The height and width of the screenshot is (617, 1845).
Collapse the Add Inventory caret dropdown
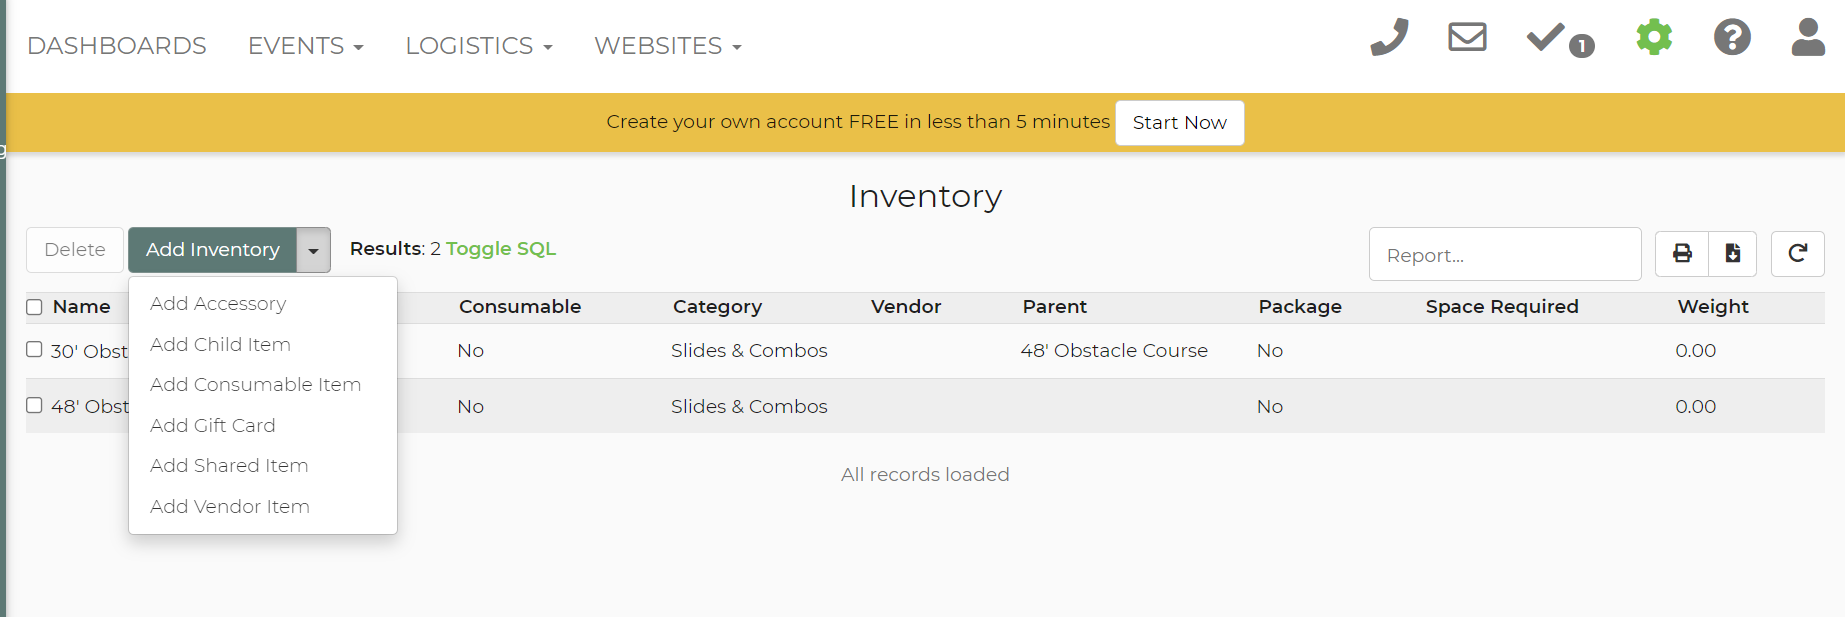(313, 250)
